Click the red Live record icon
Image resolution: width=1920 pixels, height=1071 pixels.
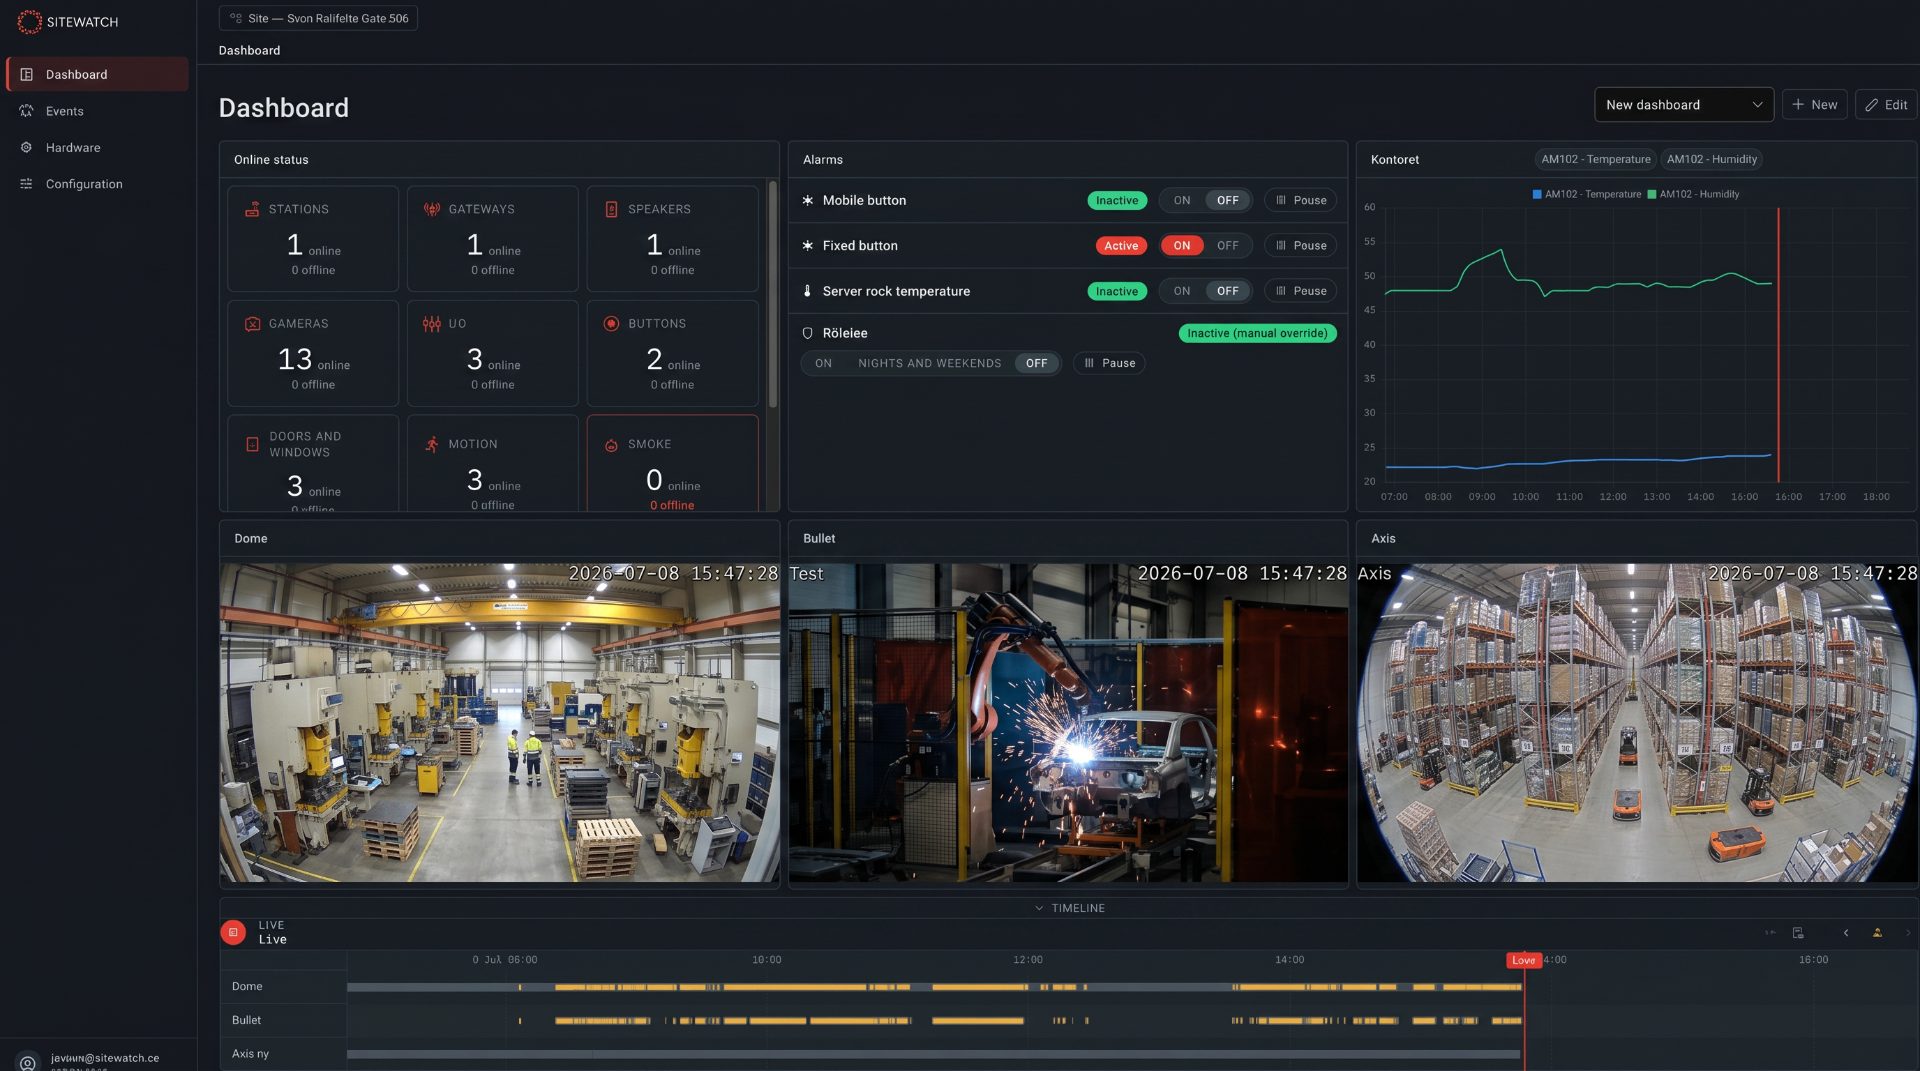(x=233, y=932)
